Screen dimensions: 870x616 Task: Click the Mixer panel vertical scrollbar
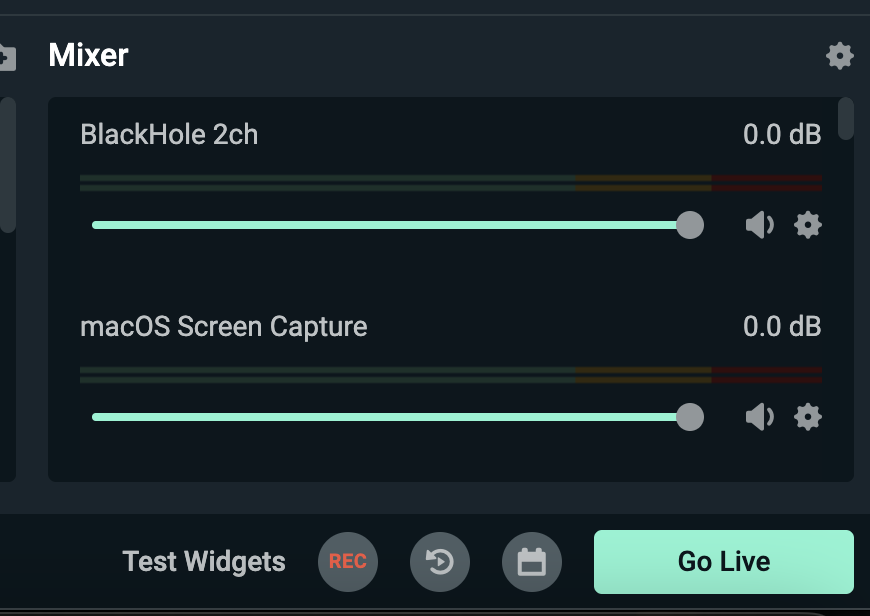846,119
